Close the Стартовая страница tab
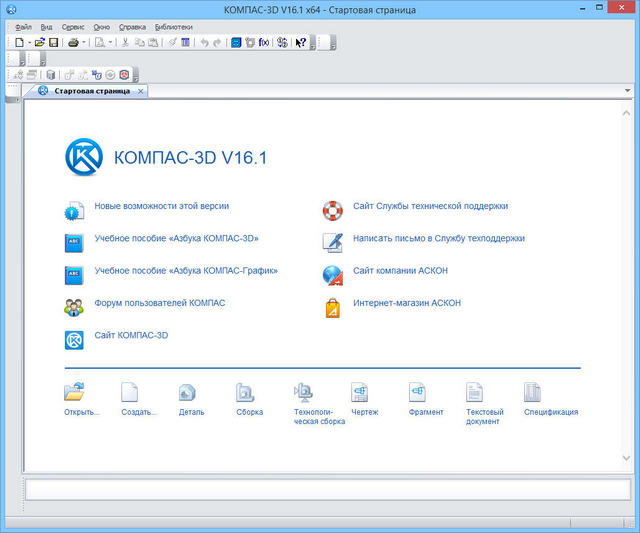Image resolution: width=640 pixels, height=533 pixels. click(x=141, y=91)
